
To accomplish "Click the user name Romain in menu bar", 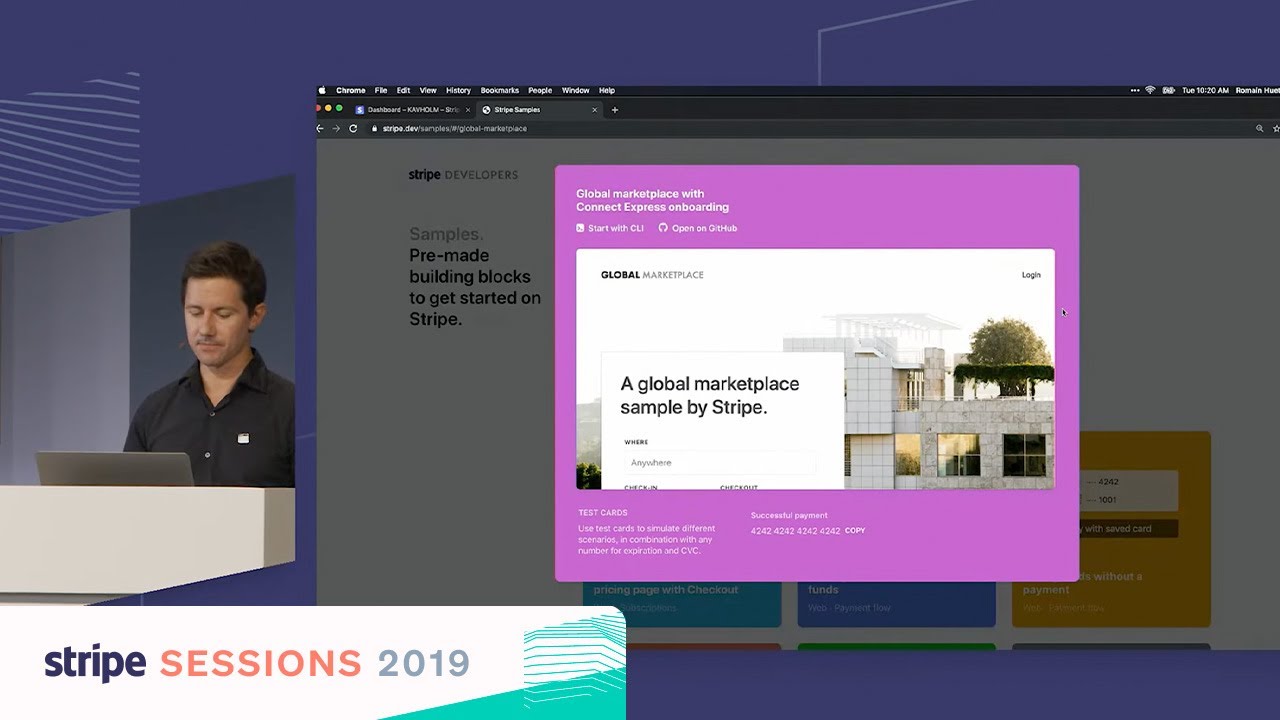I will pyautogui.click(x=1257, y=90).
